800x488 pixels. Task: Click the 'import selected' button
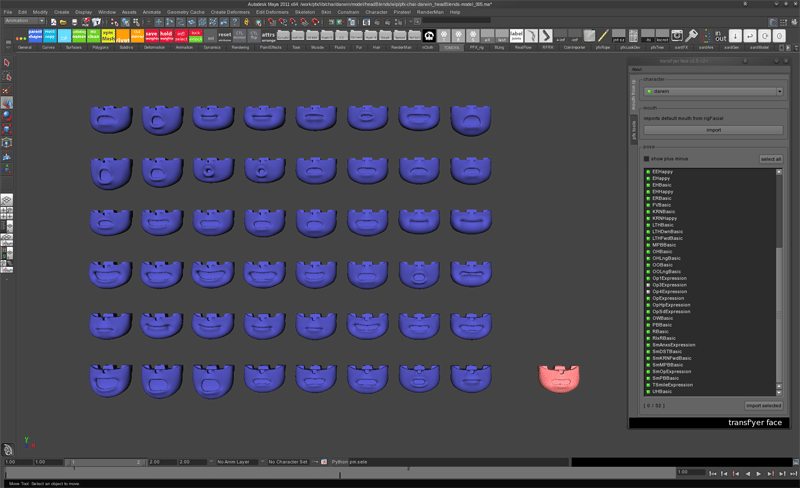click(x=763, y=406)
